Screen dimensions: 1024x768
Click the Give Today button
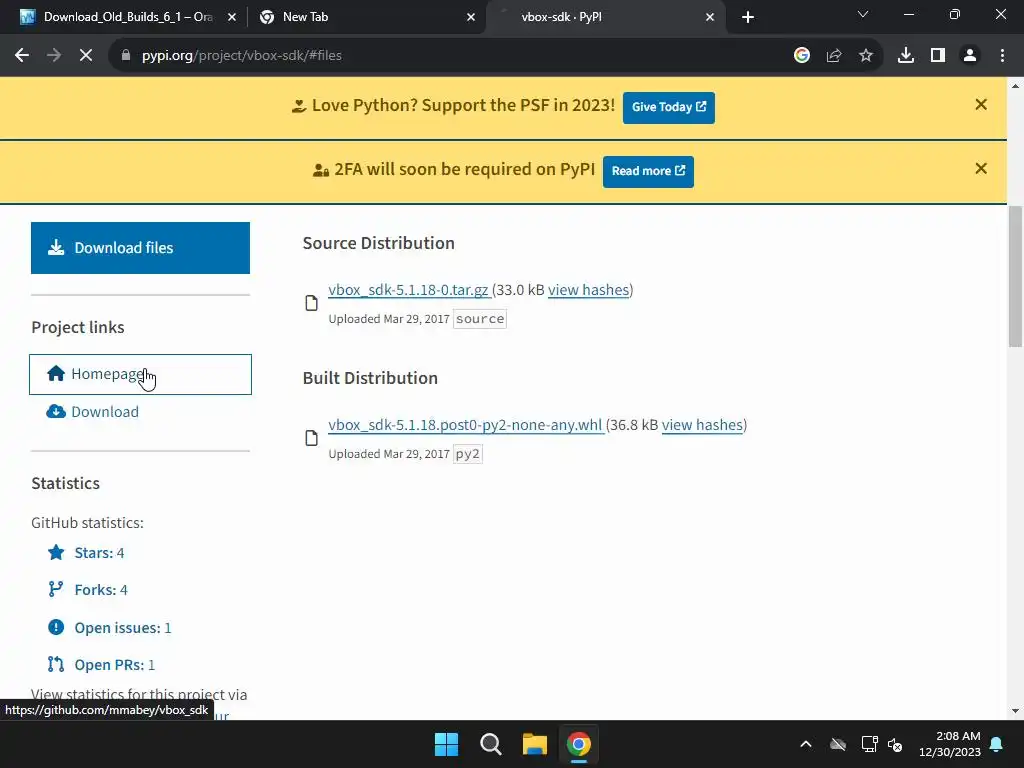click(669, 107)
